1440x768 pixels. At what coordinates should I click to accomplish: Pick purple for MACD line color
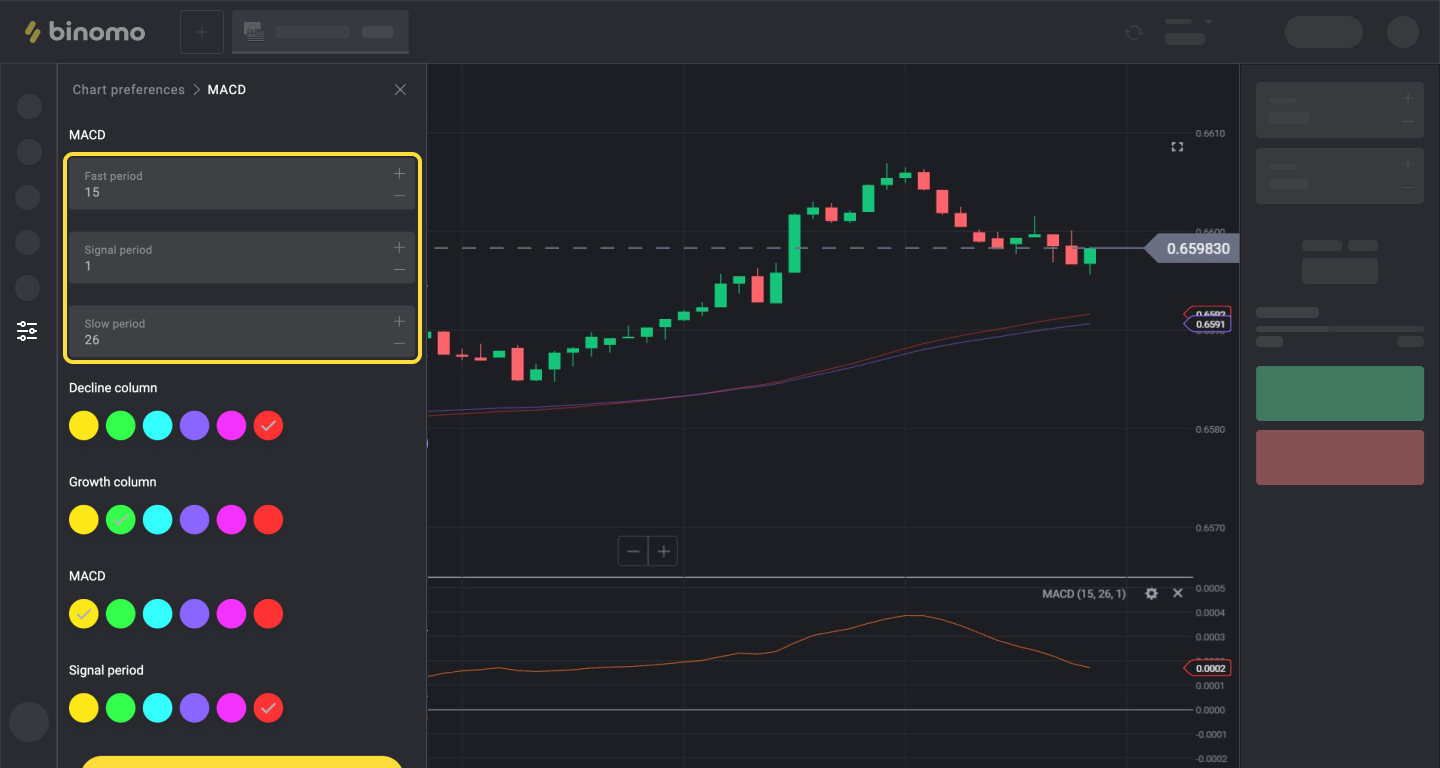pyautogui.click(x=195, y=614)
